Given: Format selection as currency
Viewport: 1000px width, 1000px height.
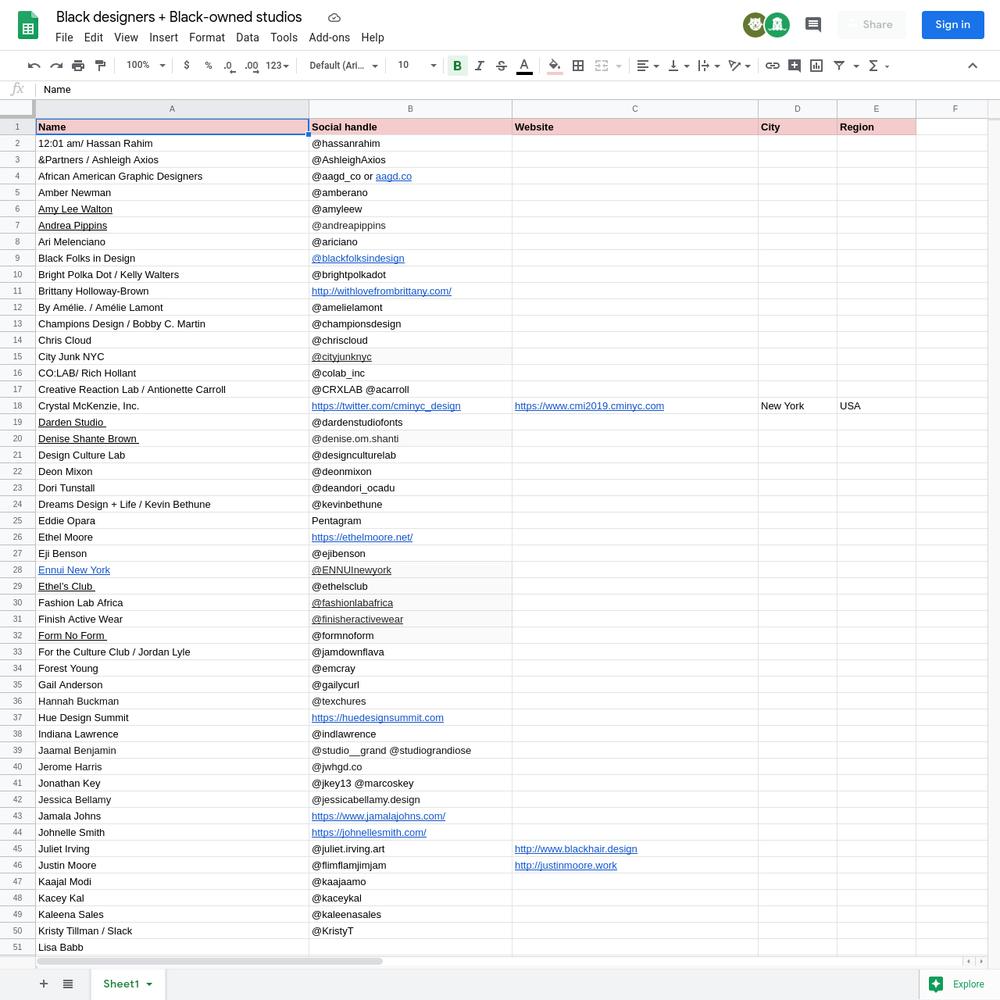Looking at the screenshot, I should [x=186, y=66].
